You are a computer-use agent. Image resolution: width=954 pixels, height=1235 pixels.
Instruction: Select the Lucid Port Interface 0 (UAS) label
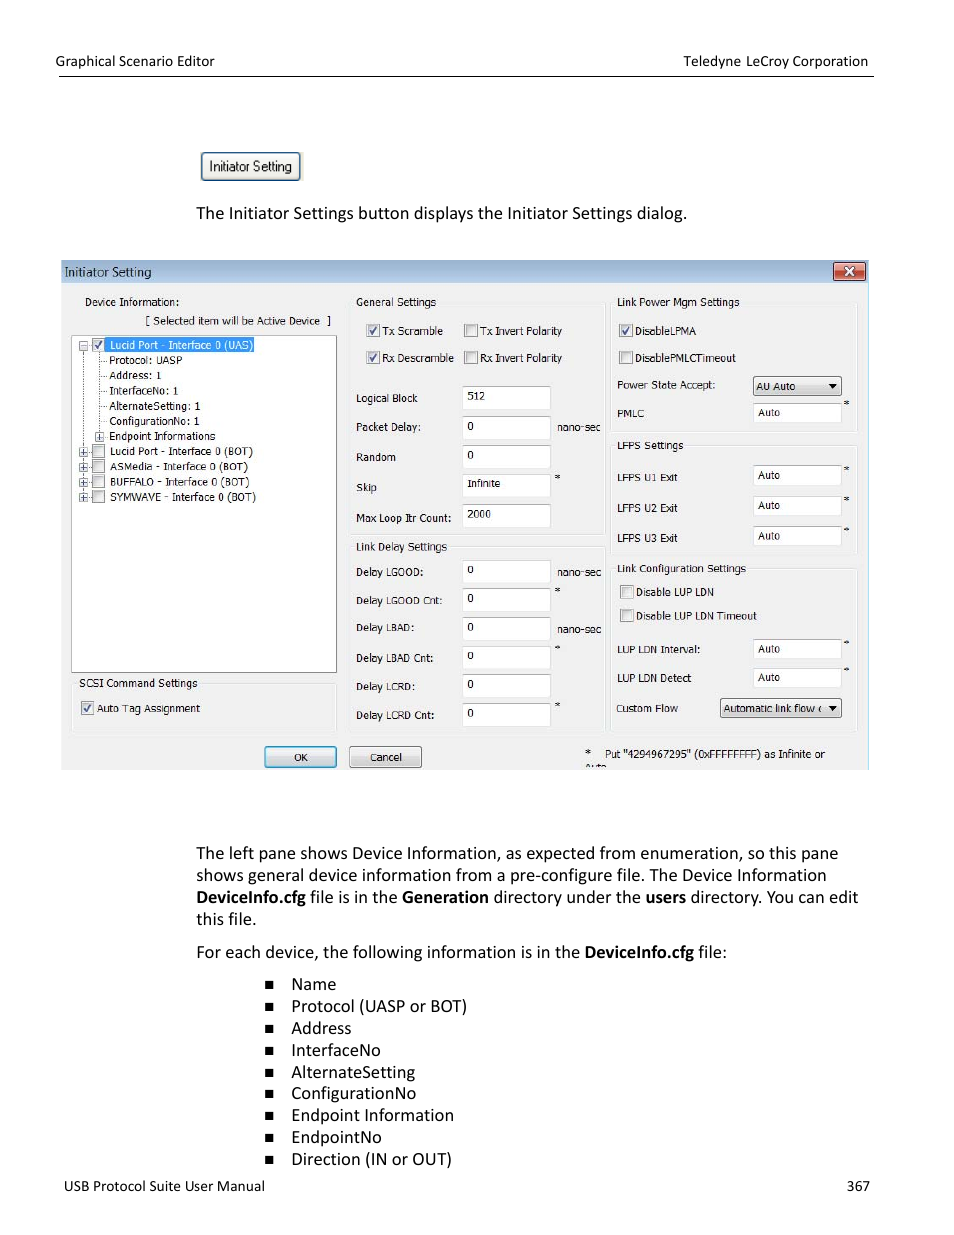[x=180, y=345]
